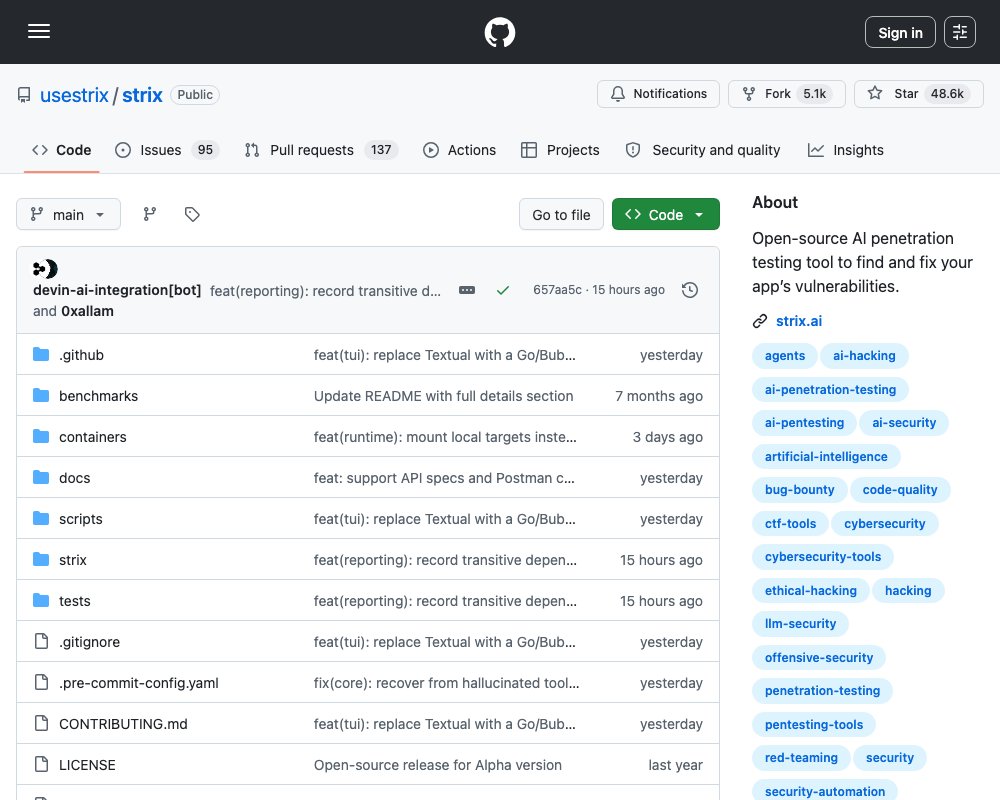The width and height of the screenshot is (1000, 800).
Task: Switch to the Code tab
Action: pyautogui.click(x=61, y=150)
